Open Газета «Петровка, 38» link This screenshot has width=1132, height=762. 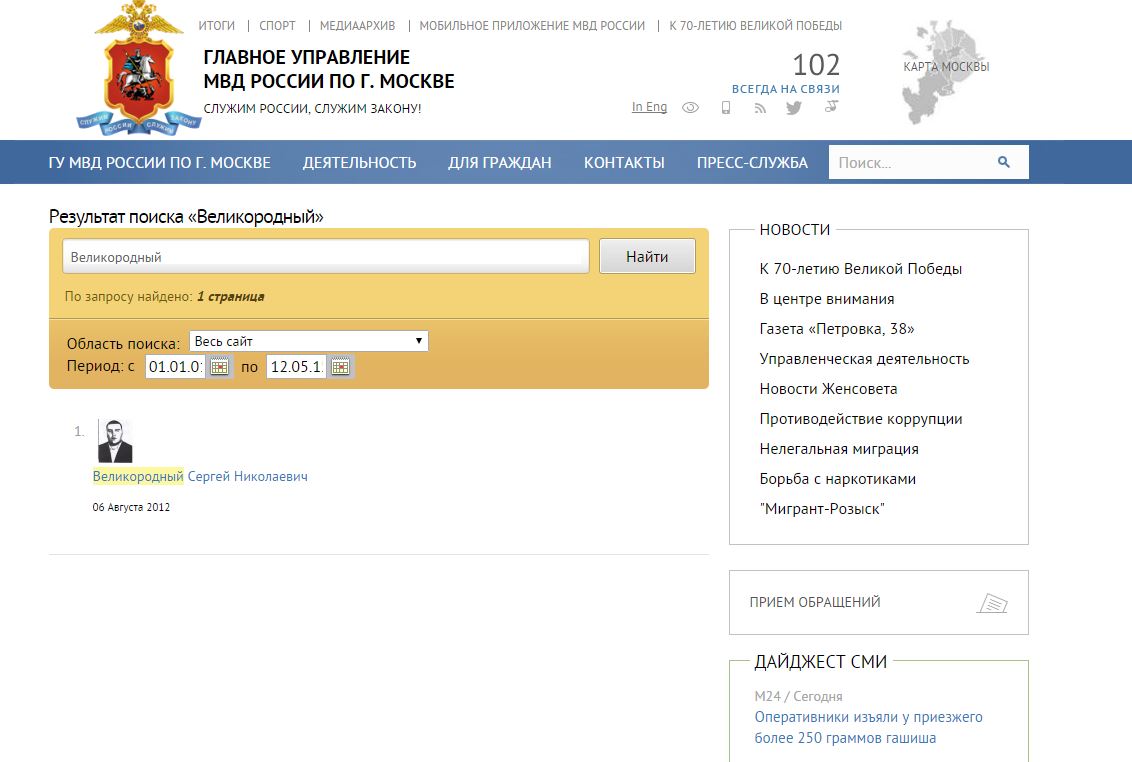[837, 329]
